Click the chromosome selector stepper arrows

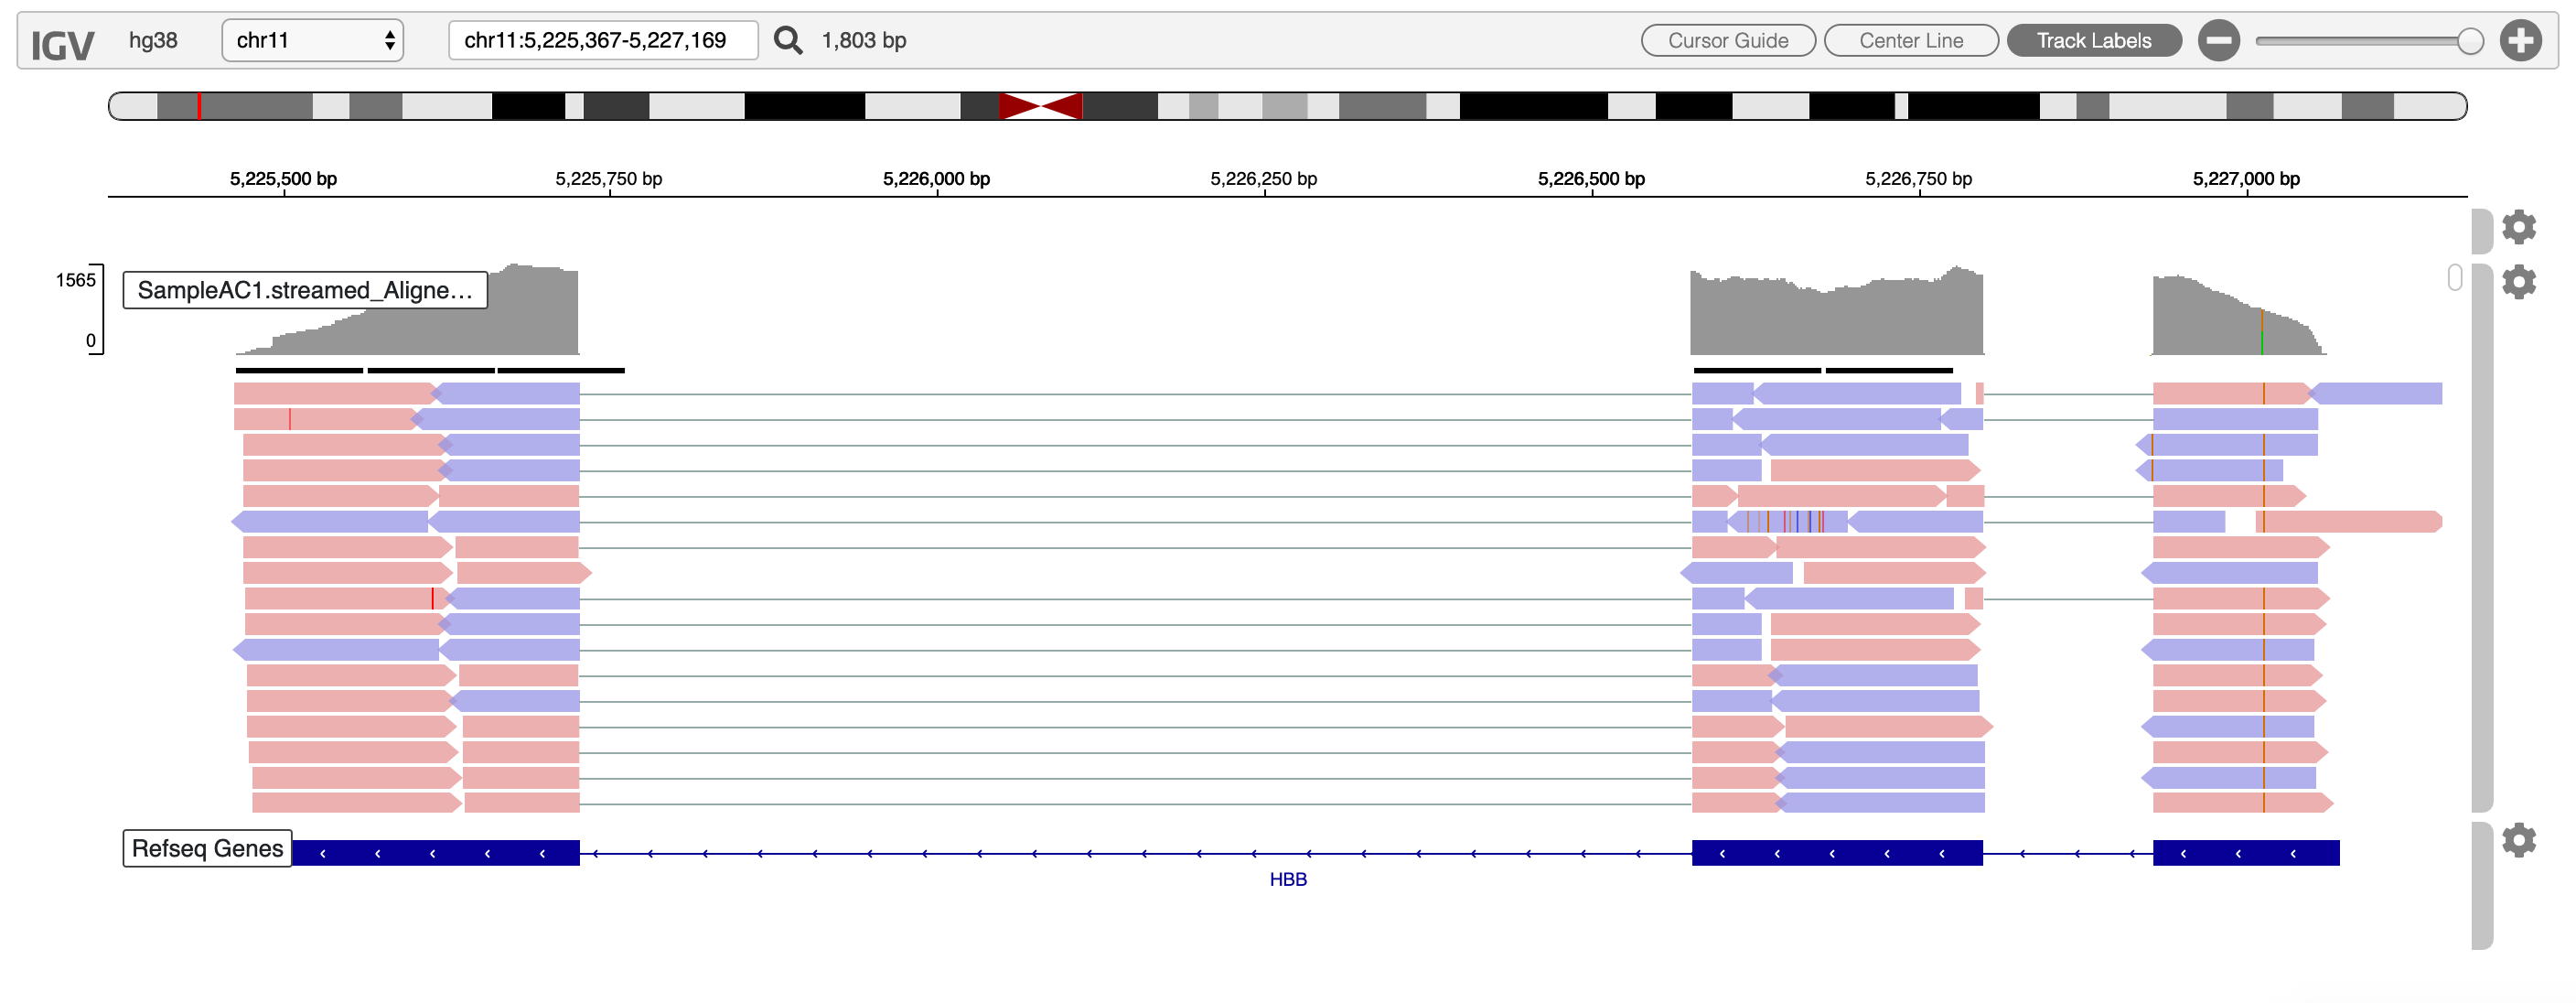tap(389, 41)
